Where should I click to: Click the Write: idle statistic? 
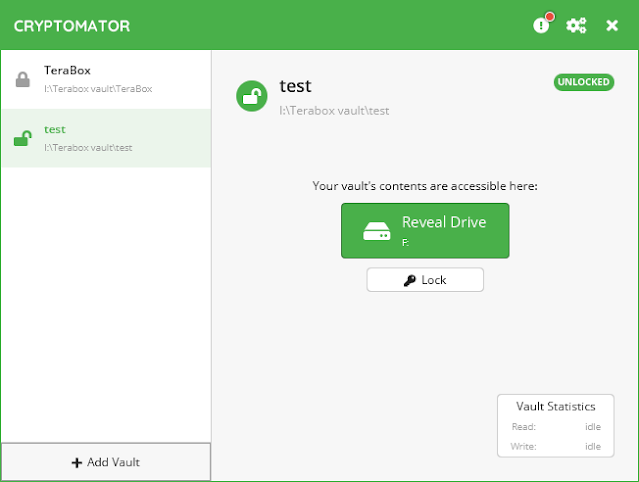(x=556, y=447)
